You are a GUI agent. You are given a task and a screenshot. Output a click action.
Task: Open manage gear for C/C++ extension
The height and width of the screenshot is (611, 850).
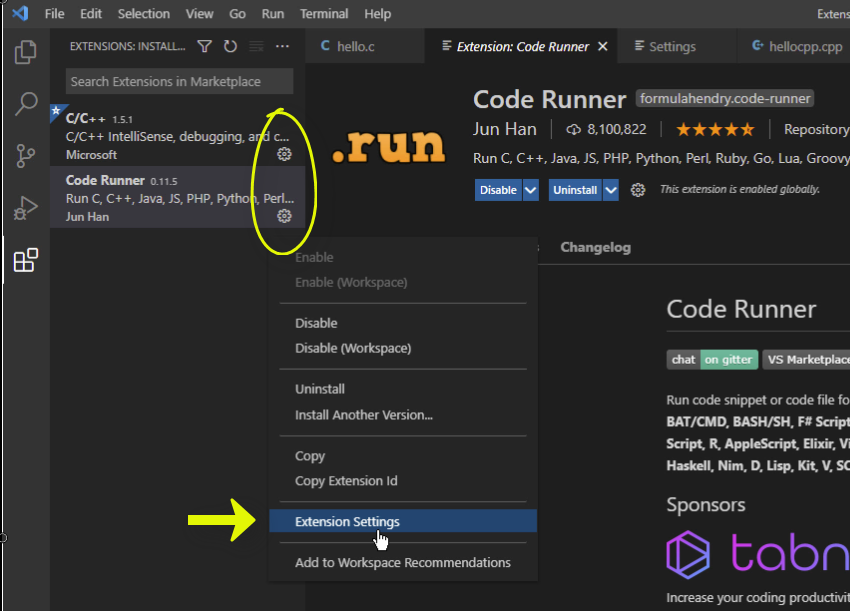[x=284, y=155]
